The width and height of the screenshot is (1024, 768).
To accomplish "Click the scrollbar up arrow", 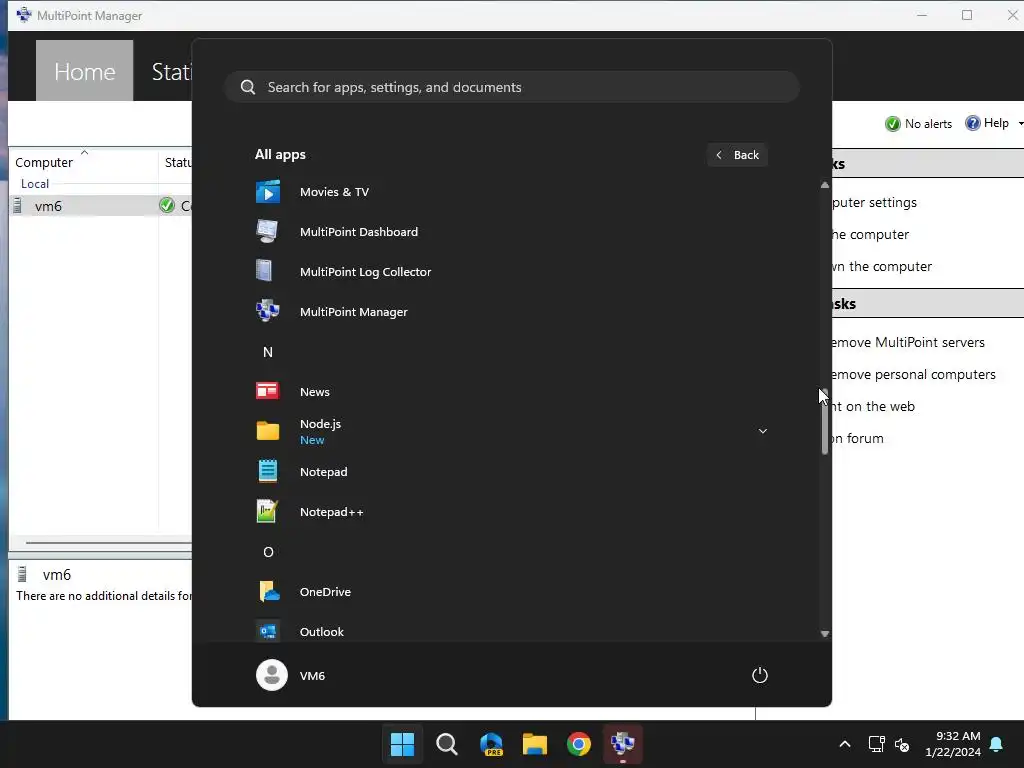I will [x=825, y=185].
